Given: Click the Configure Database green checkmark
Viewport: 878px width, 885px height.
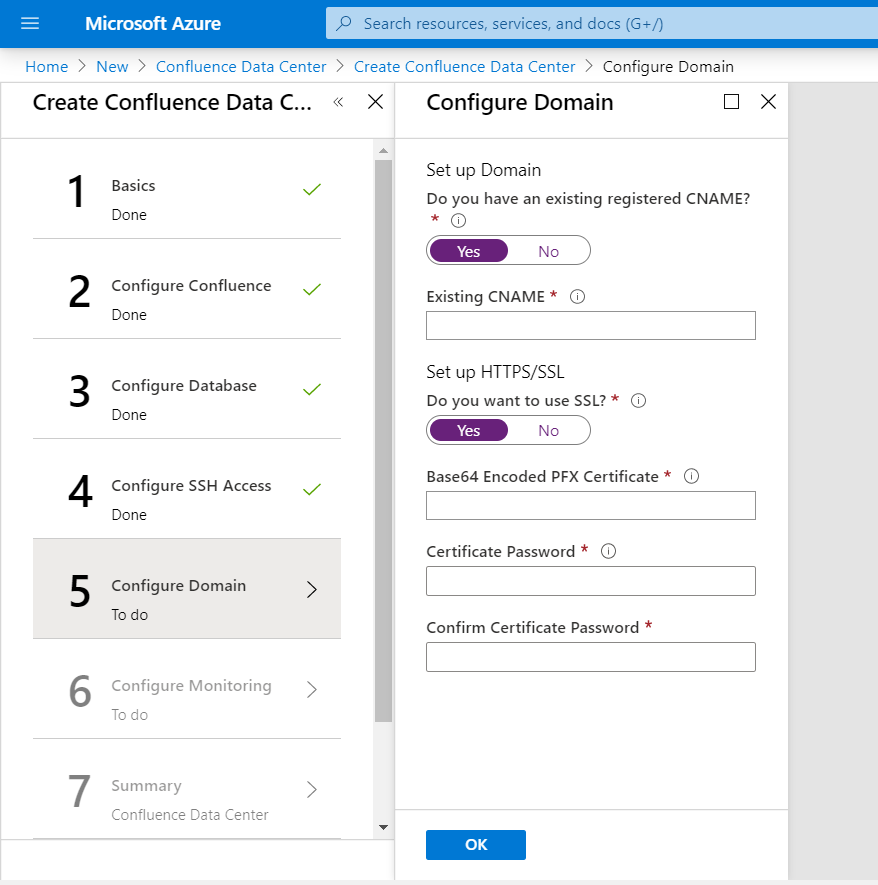Looking at the screenshot, I should pyautogui.click(x=311, y=389).
